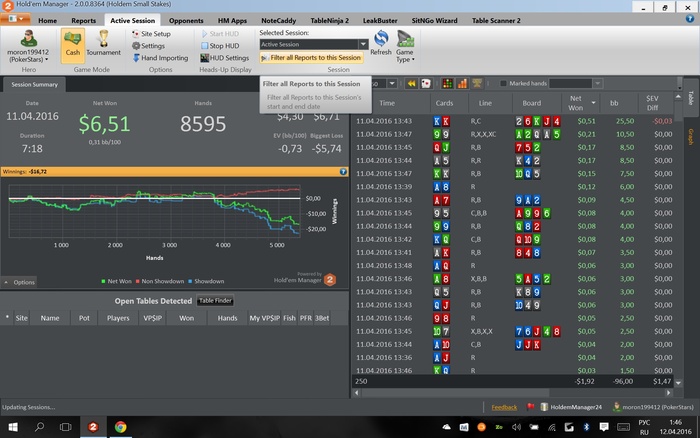700x438 pixels.
Task: Click Net Won column sort arrow
Action: (593, 103)
